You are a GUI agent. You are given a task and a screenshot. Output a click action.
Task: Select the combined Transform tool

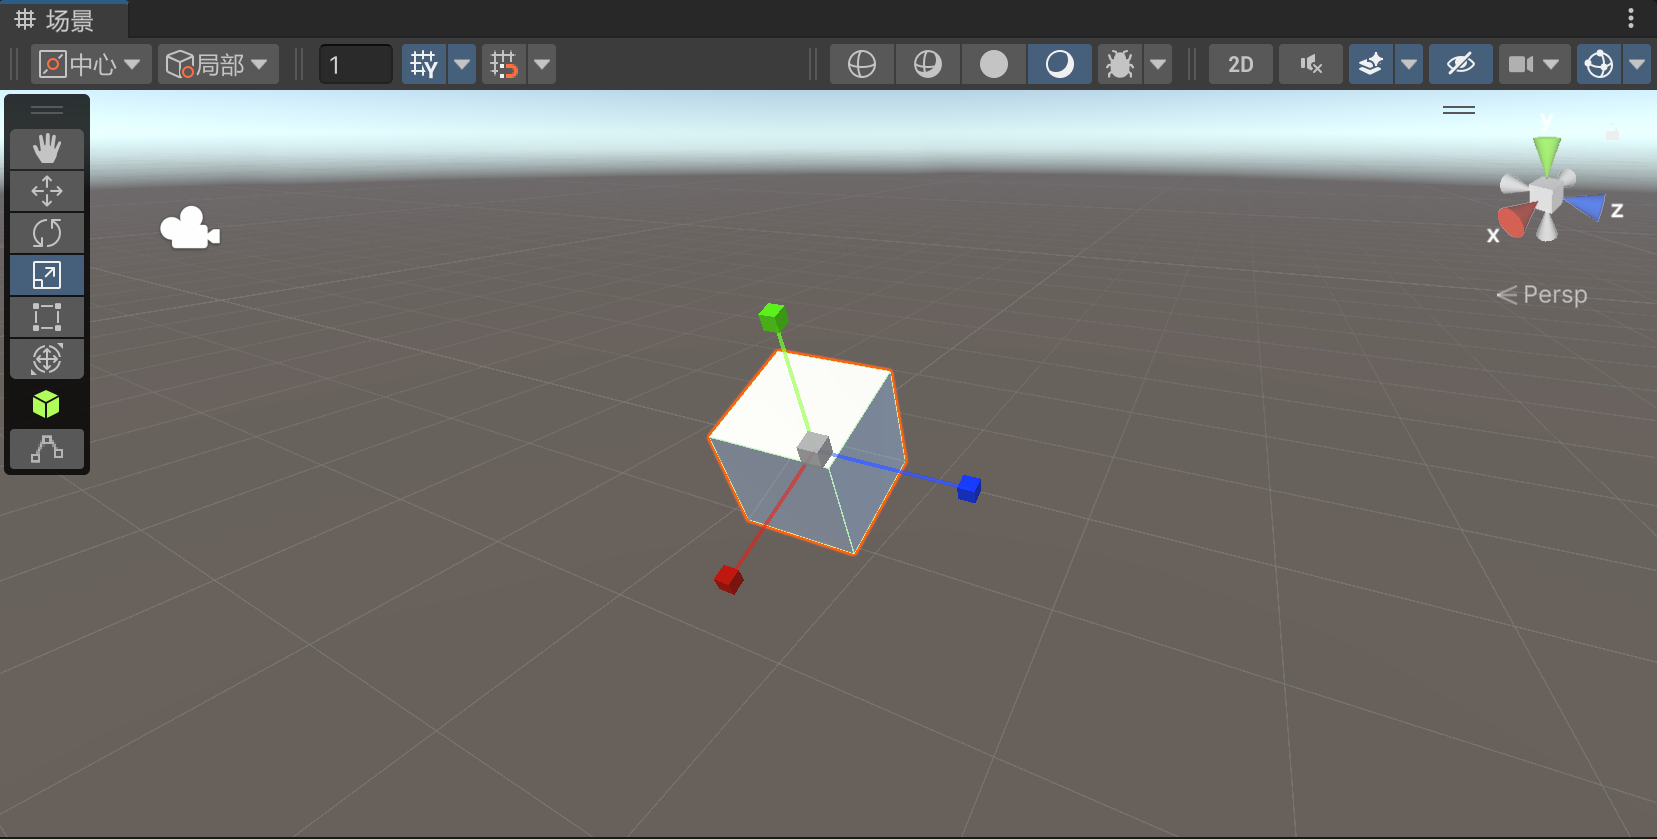pyautogui.click(x=47, y=359)
